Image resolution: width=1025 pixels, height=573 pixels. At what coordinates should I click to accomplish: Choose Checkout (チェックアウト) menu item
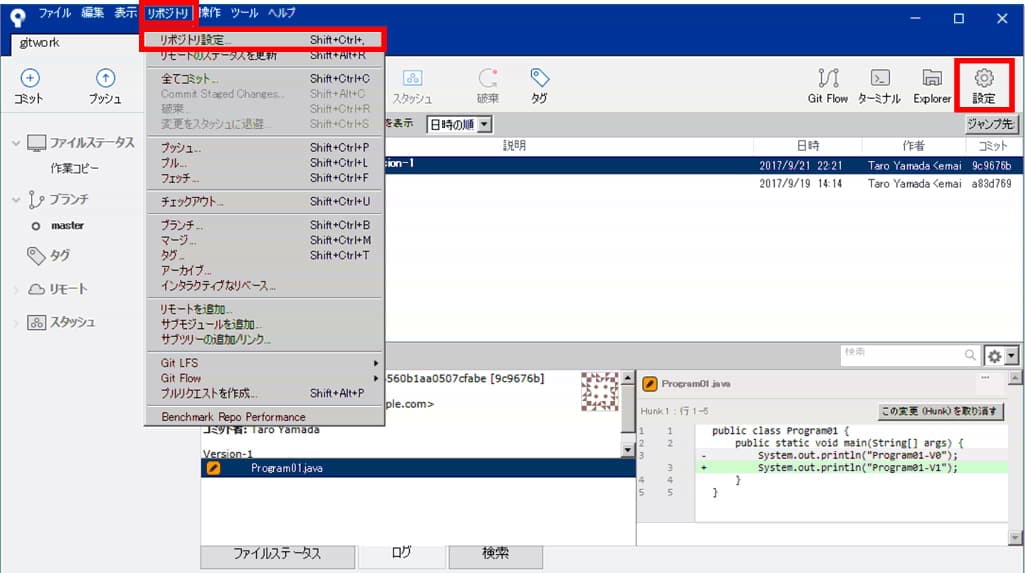[x=264, y=201]
